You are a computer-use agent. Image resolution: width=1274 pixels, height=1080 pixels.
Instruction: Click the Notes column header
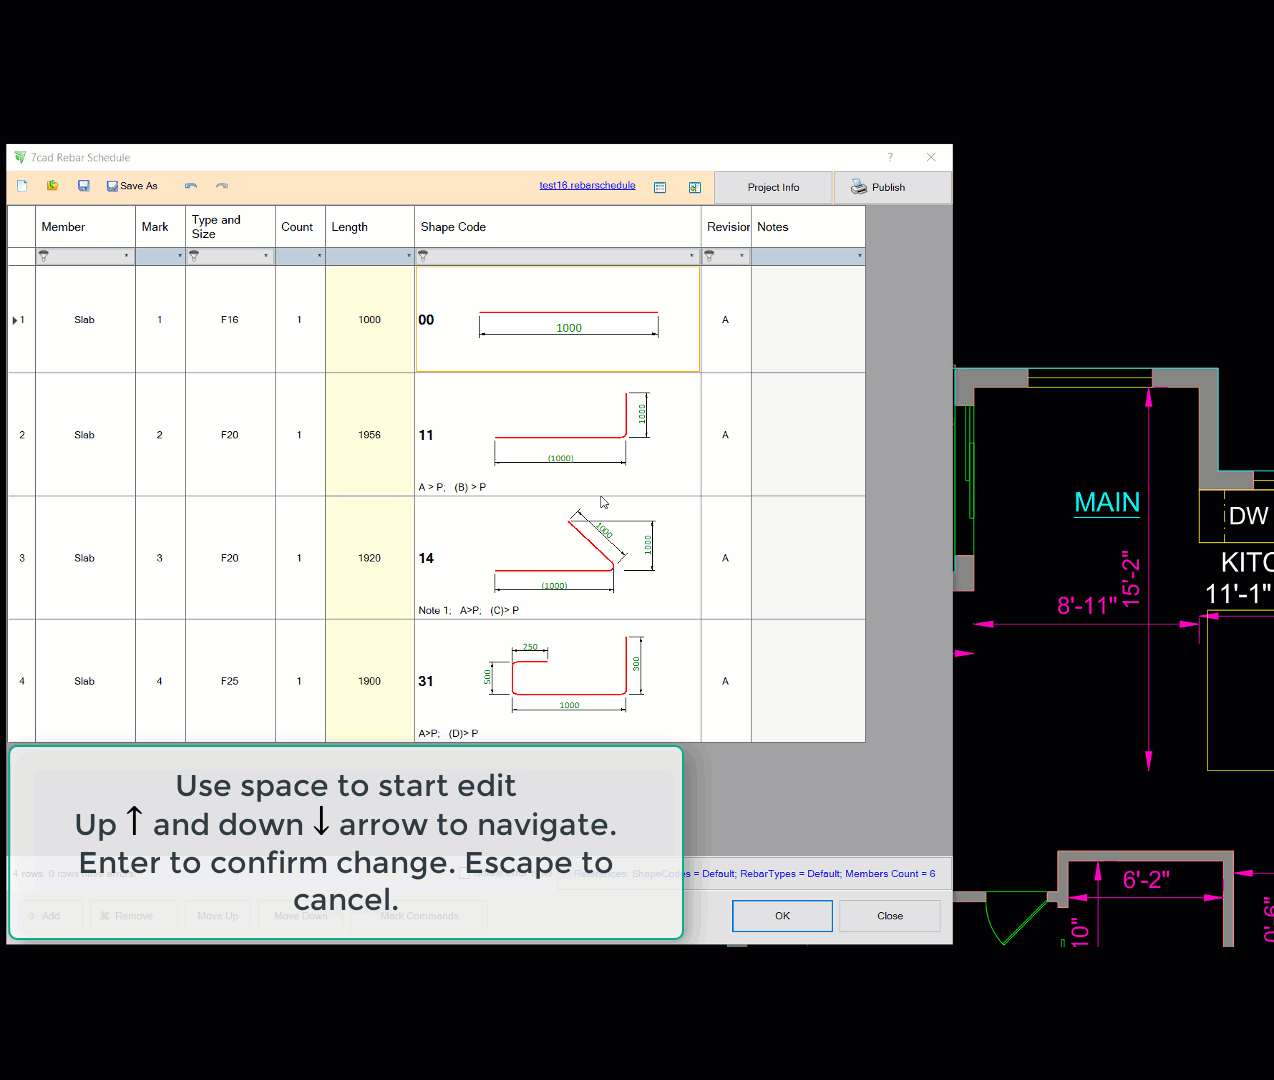tap(808, 227)
